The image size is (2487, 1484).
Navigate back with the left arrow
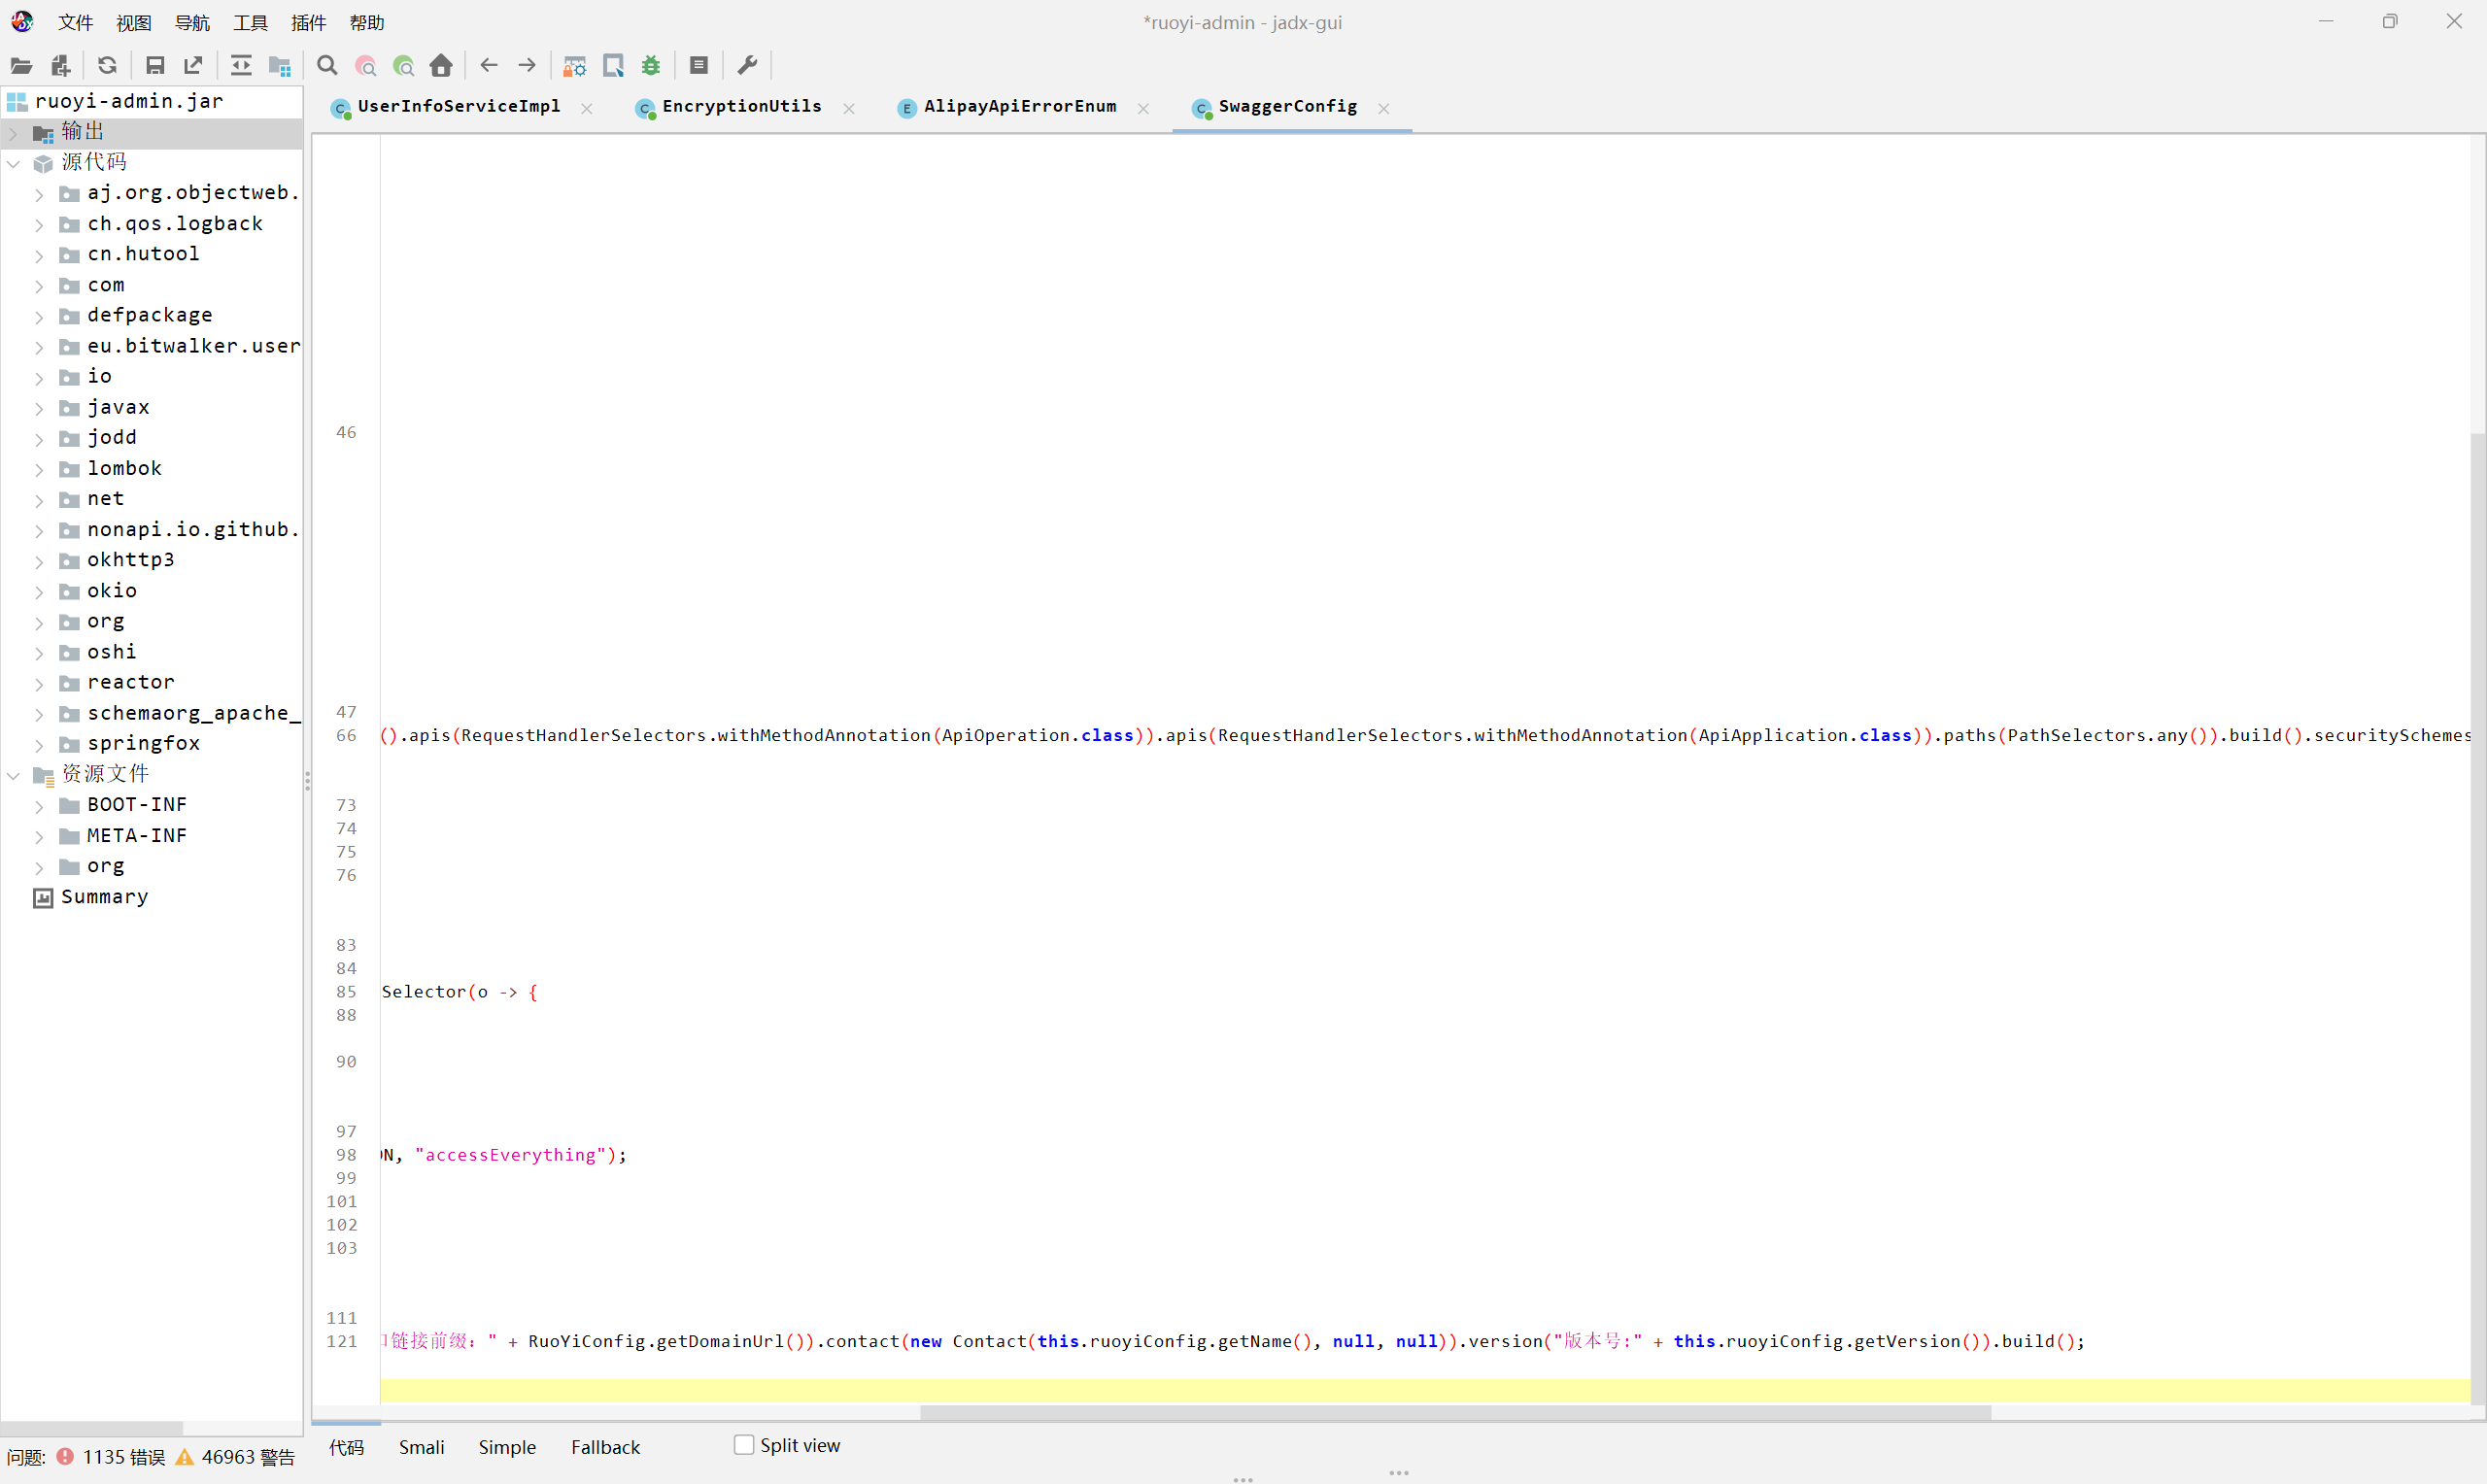pos(489,66)
